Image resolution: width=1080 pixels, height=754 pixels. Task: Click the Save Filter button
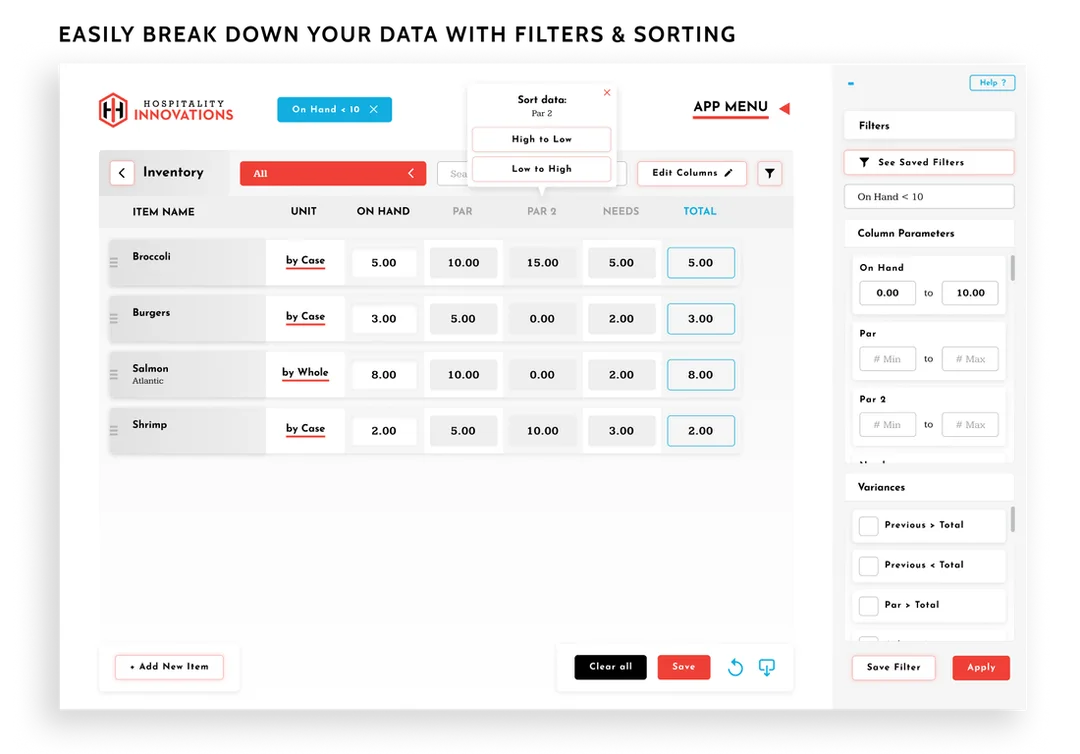click(x=893, y=667)
